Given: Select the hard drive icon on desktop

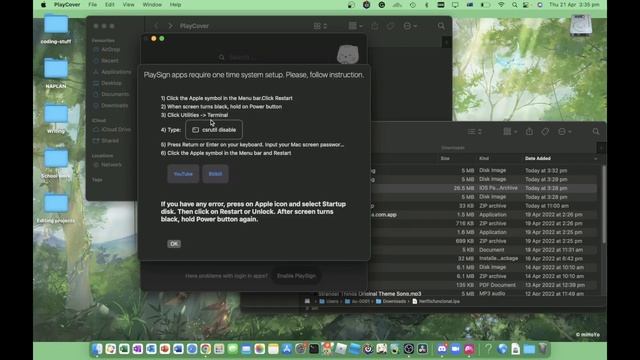Looking at the screenshot, I should coord(581,25).
